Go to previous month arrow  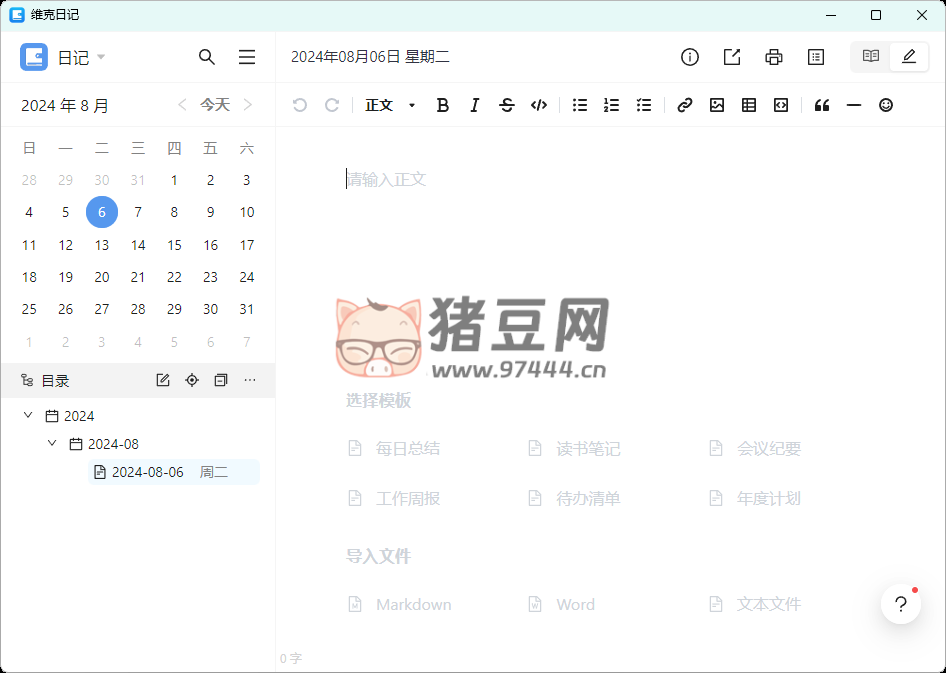point(182,105)
